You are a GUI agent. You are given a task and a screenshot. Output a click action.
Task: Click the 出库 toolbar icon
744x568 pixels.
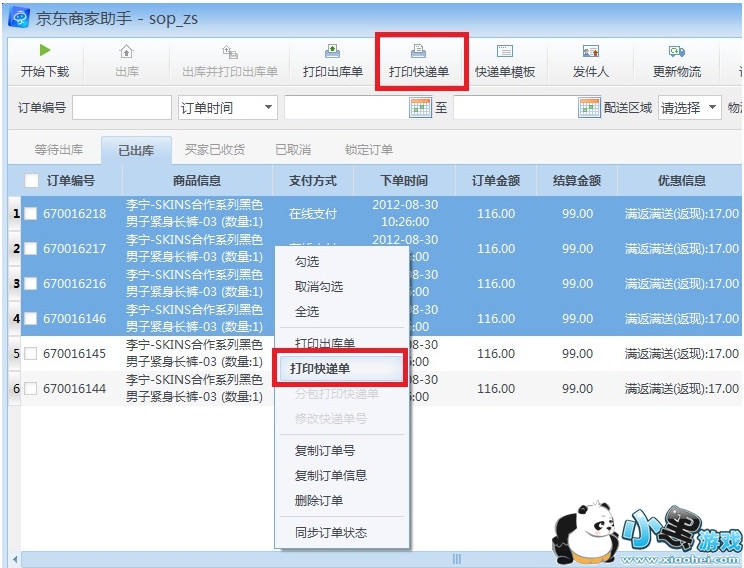point(126,51)
